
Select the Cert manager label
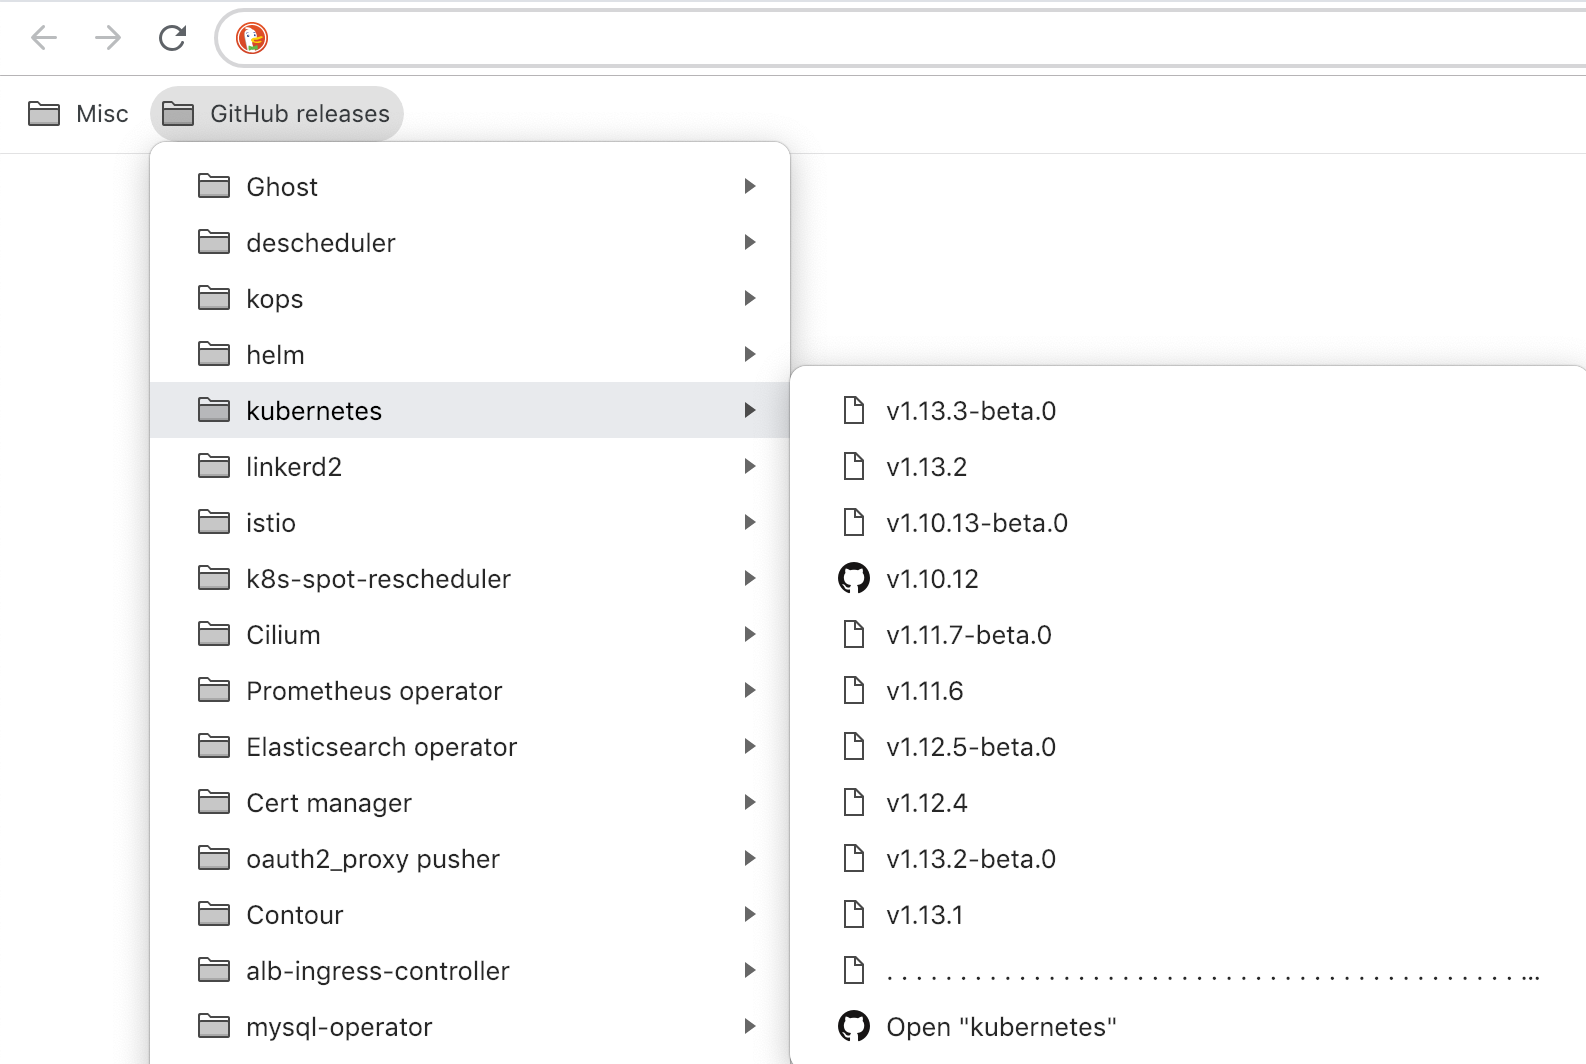pyautogui.click(x=329, y=803)
